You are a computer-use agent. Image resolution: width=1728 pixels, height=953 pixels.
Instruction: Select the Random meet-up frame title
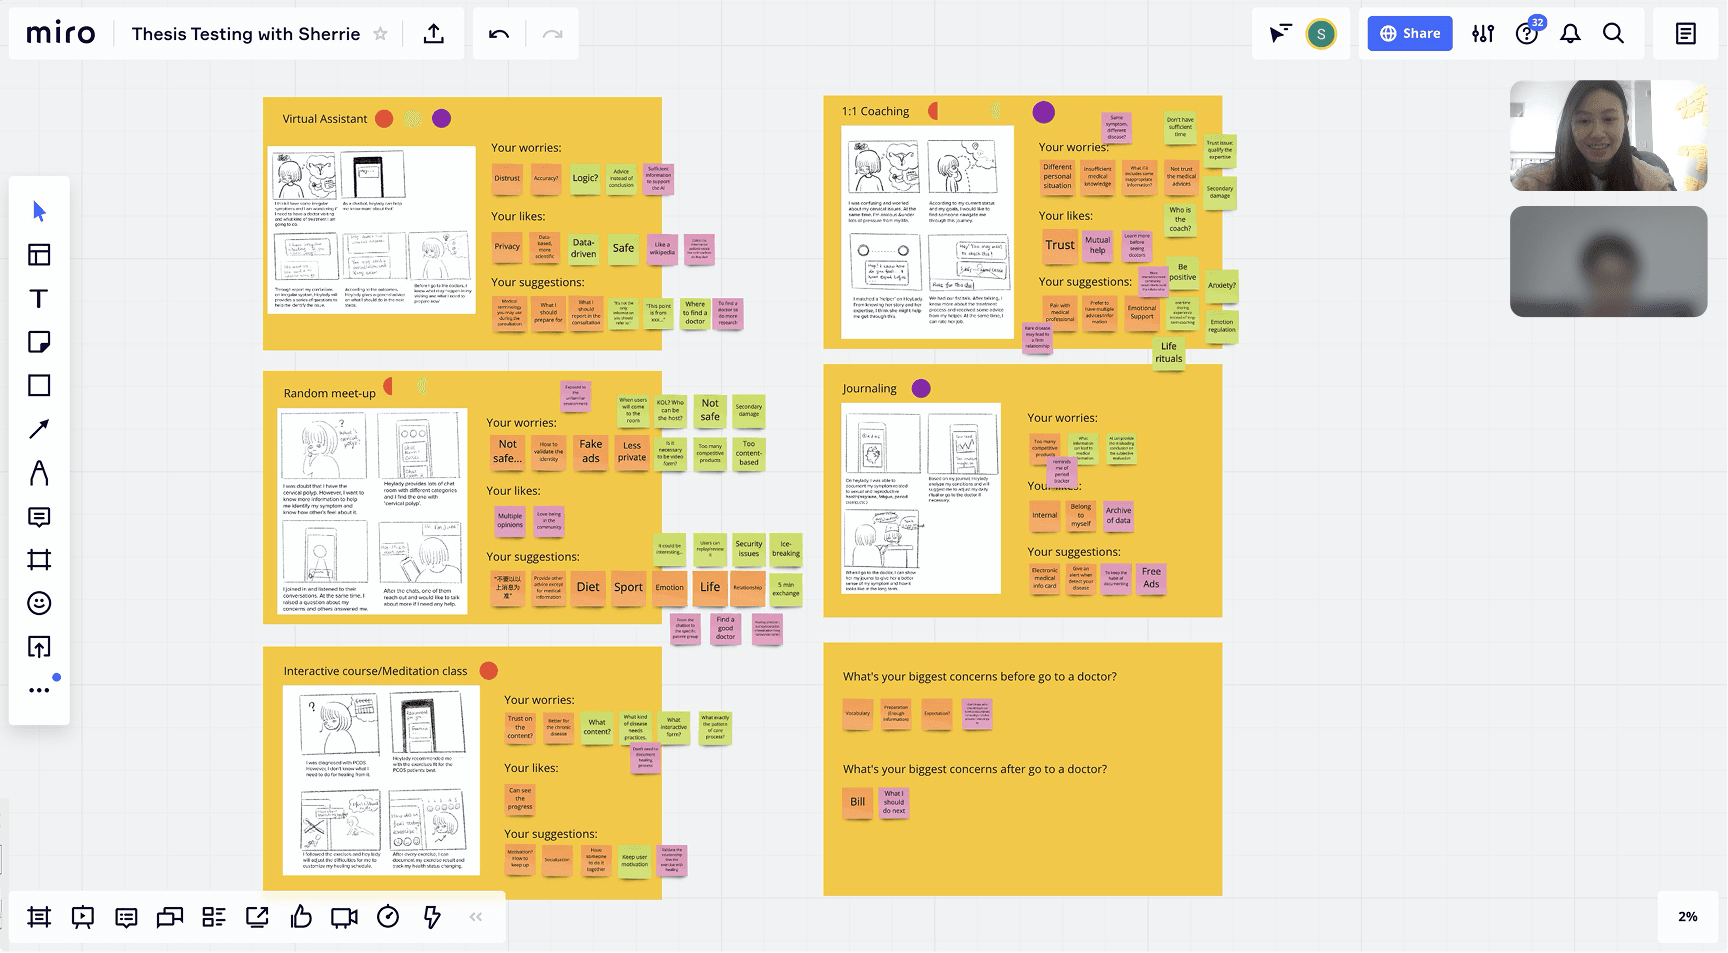click(x=330, y=394)
